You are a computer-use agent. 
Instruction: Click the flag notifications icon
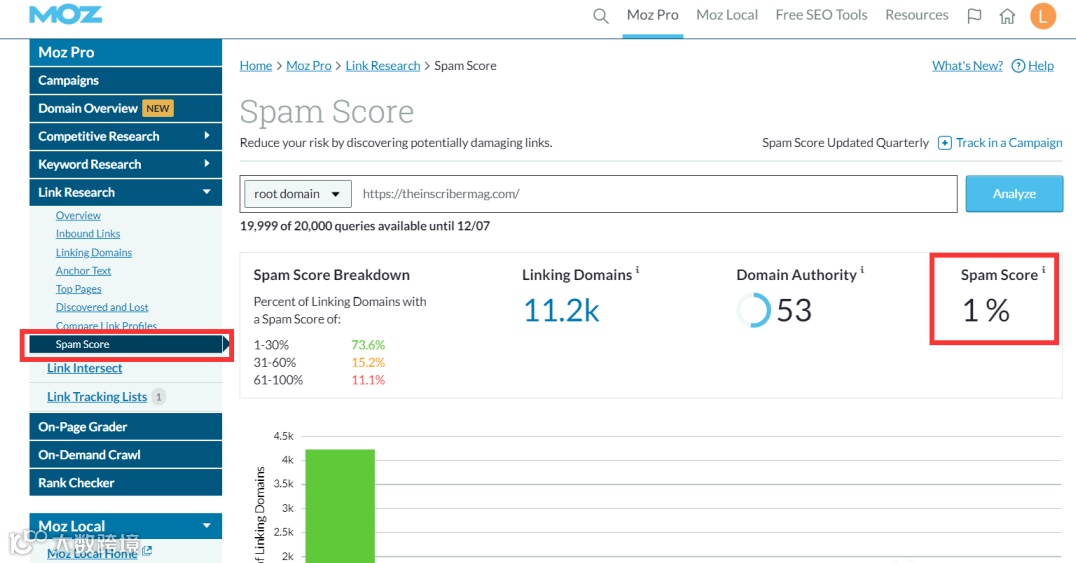974,16
